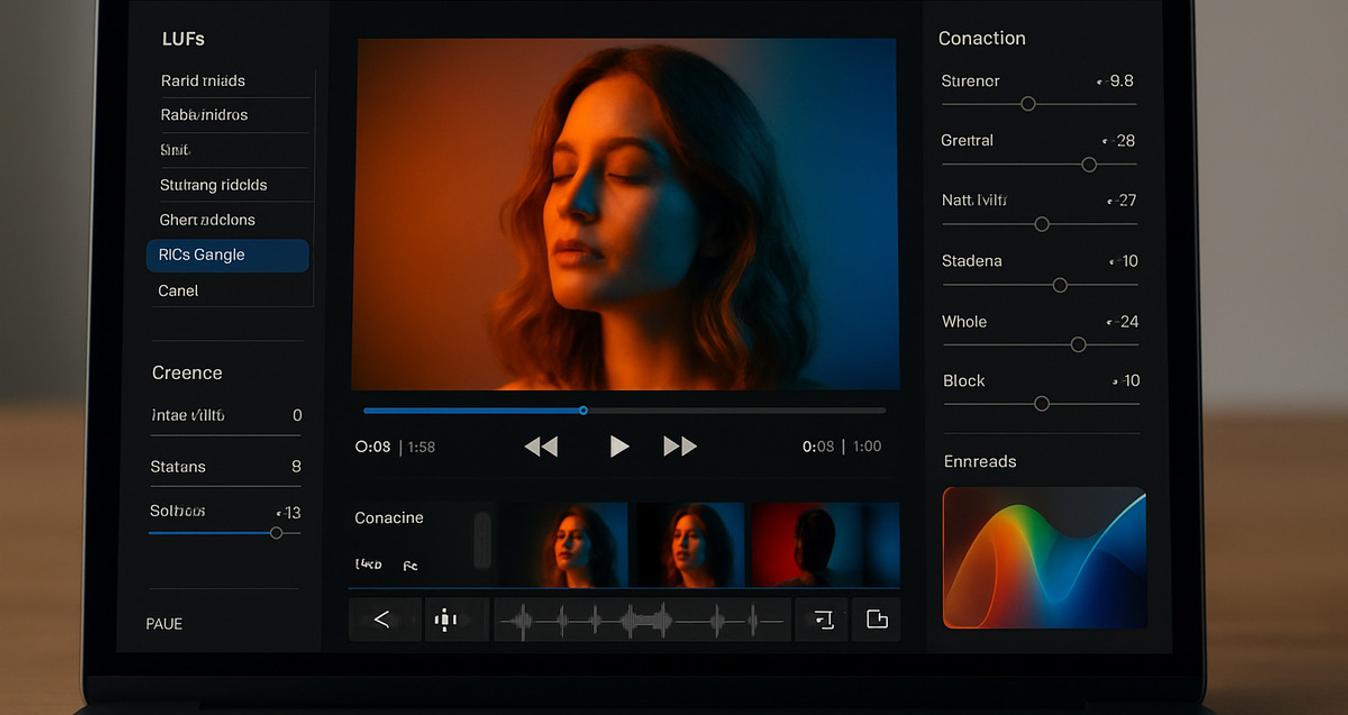
Task: Click the back arrow below the timeline
Action: [x=382, y=620]
